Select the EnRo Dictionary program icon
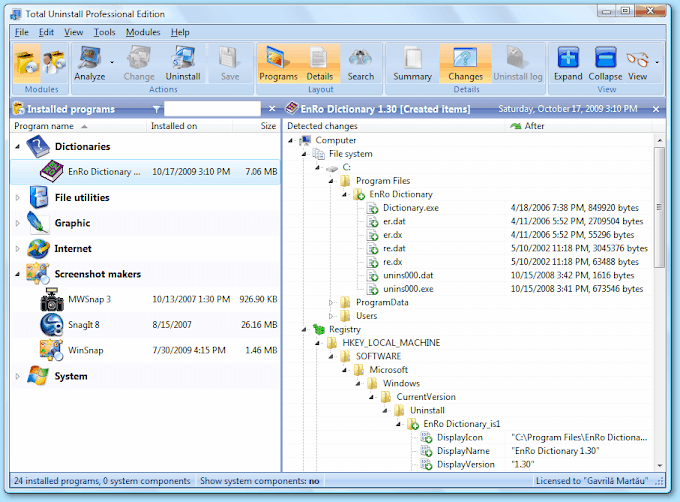The height and width of the screenshot is (502, 680). click(52, 172)
